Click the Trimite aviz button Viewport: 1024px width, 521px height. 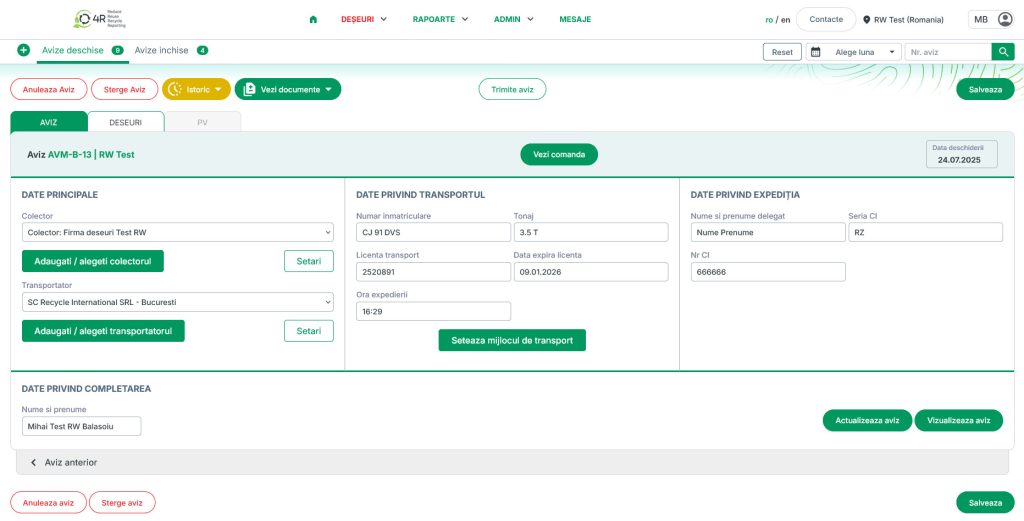[512, 89]
